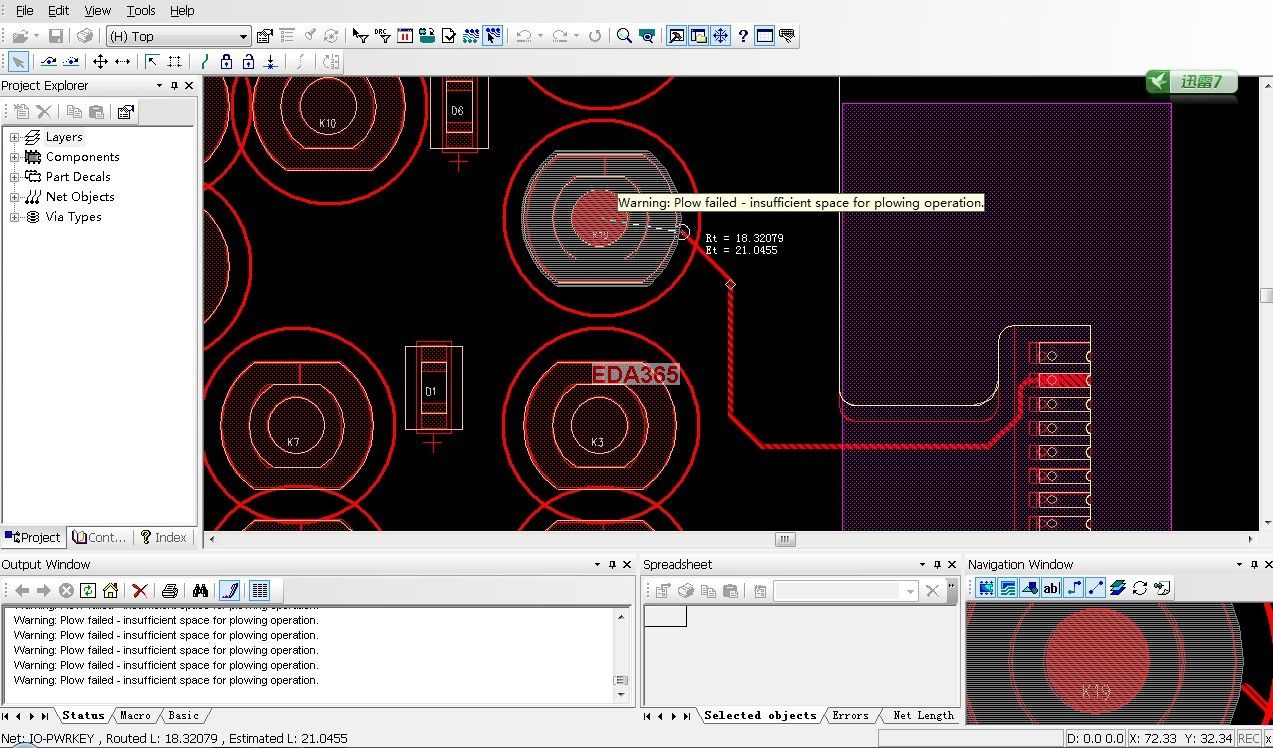Open the DRC filter tool
1273x748 pixels.
pyautogui.click(x=382, y=36)
